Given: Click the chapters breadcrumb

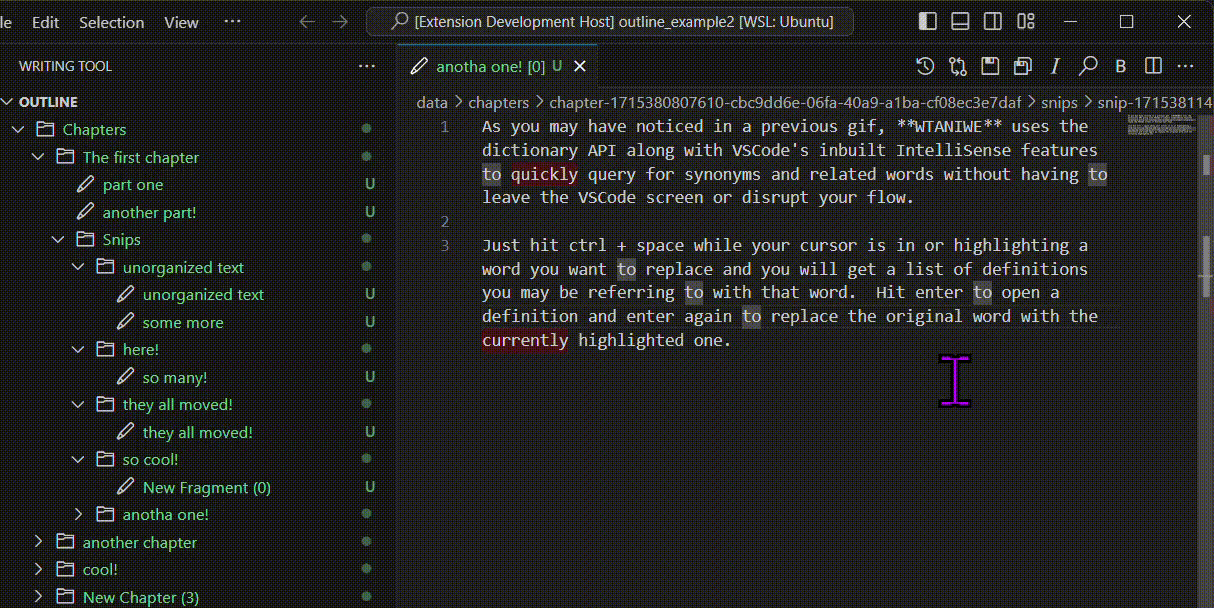Looking at the screenshot, I should click(x=498, y=102).
